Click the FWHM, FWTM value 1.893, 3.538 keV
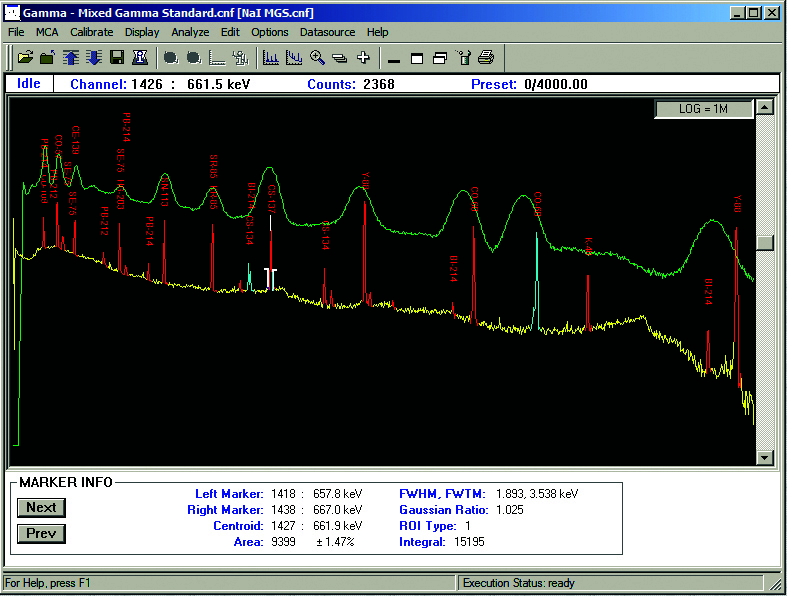 click(x=537, y=494)
